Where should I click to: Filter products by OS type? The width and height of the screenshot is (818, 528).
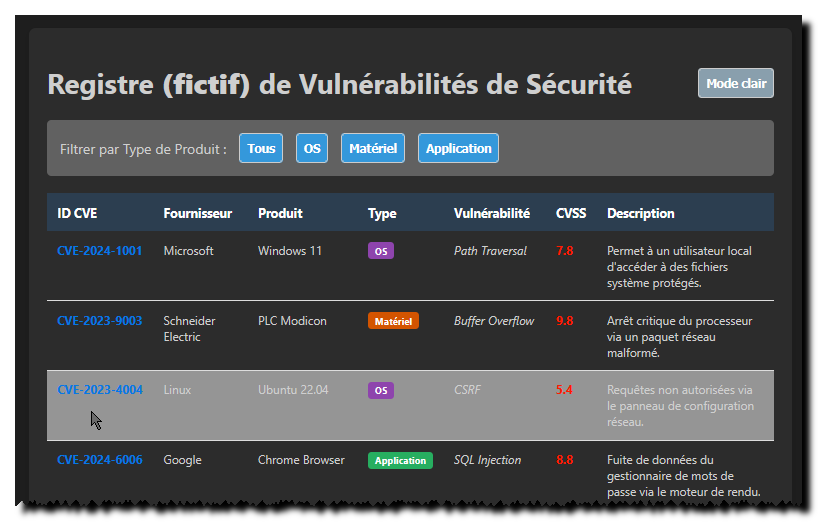coord(312,148)
